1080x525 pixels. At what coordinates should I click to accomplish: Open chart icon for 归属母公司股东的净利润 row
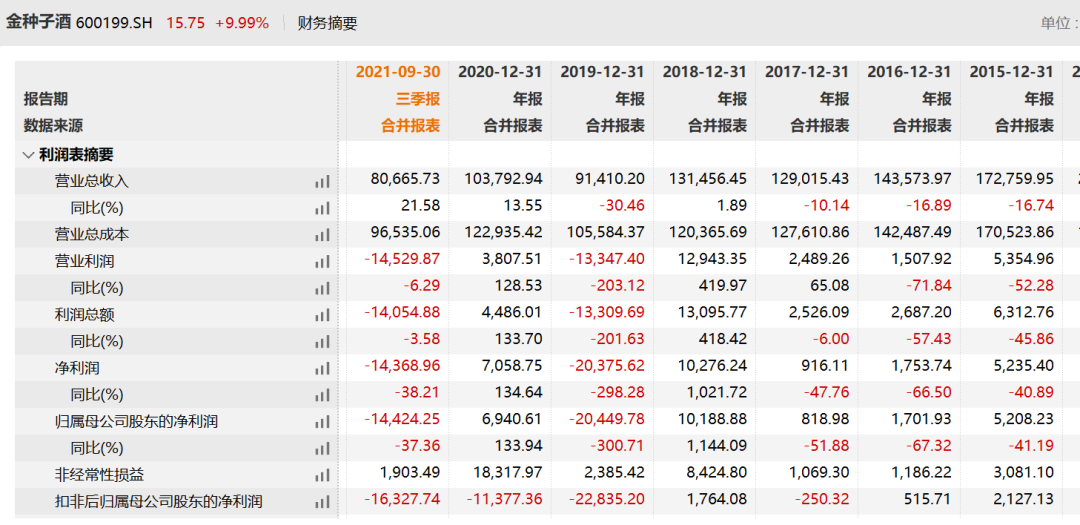point(322,422)
